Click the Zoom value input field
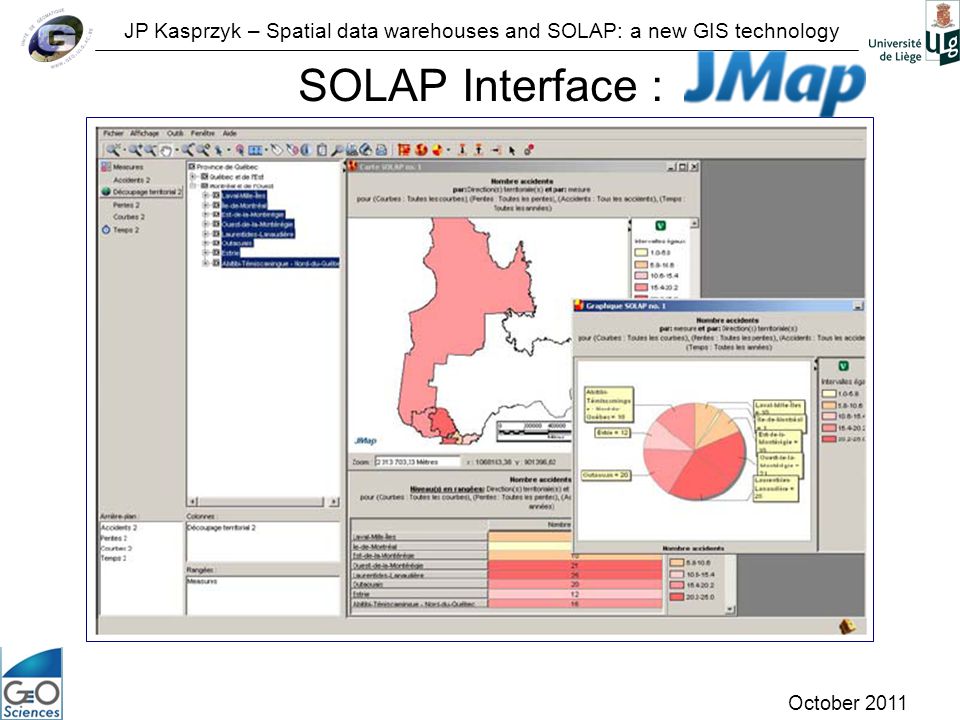 pyautogui.click(x=417, y=462)
